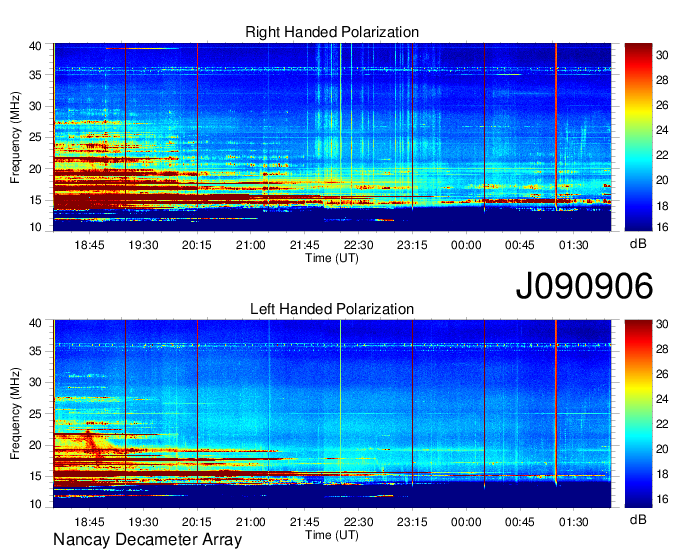Screen dimensions: 680x552
Task: Click the "Time (UT)" label under the Left Handed plot
Action: coord(332,535)
